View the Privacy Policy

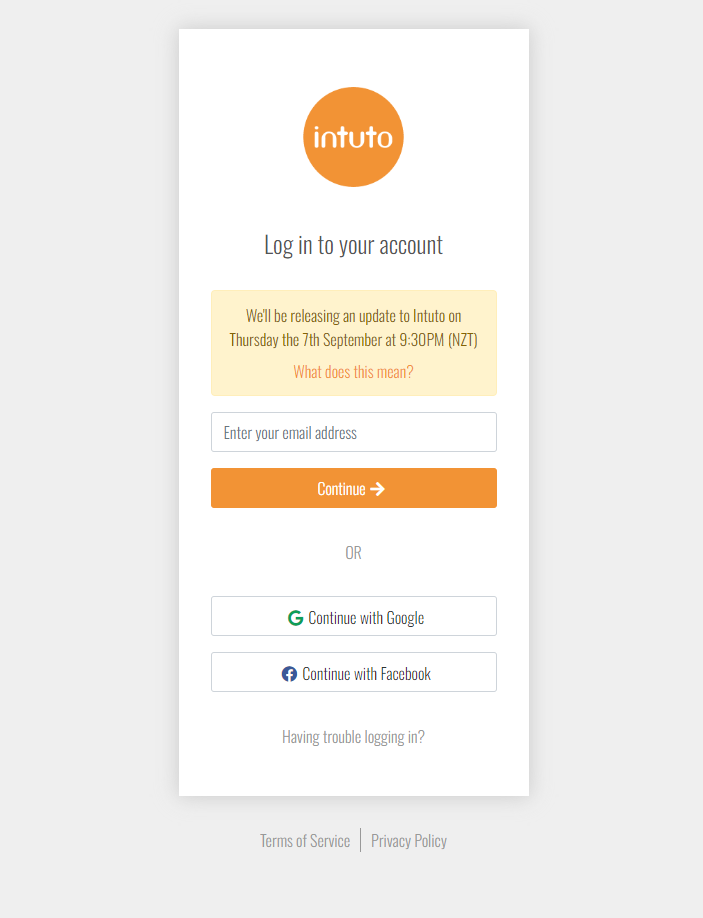click(408, 840)
